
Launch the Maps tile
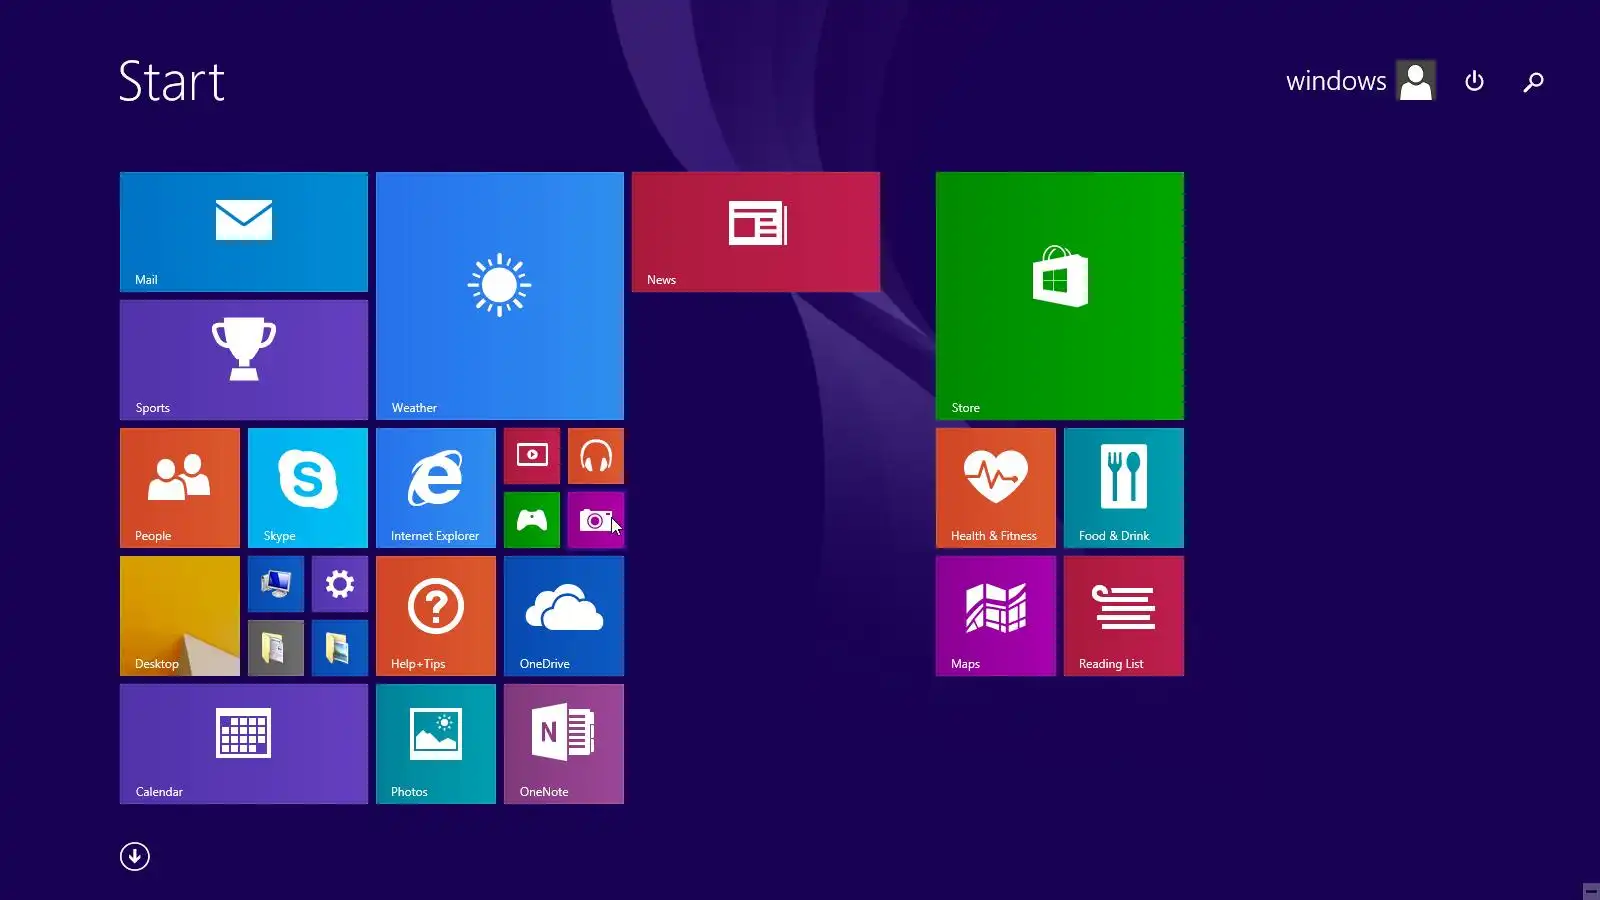pyautogui.click(x=996, y=616)
